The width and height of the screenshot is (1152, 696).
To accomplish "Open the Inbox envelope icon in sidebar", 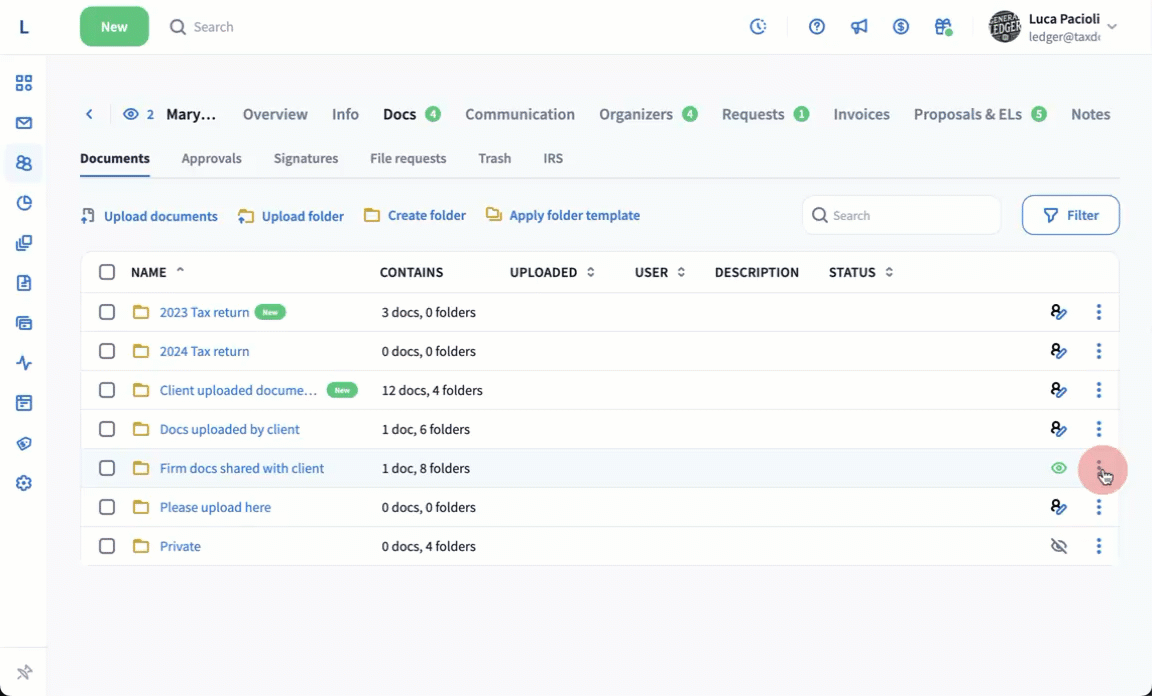I will 24,123.
